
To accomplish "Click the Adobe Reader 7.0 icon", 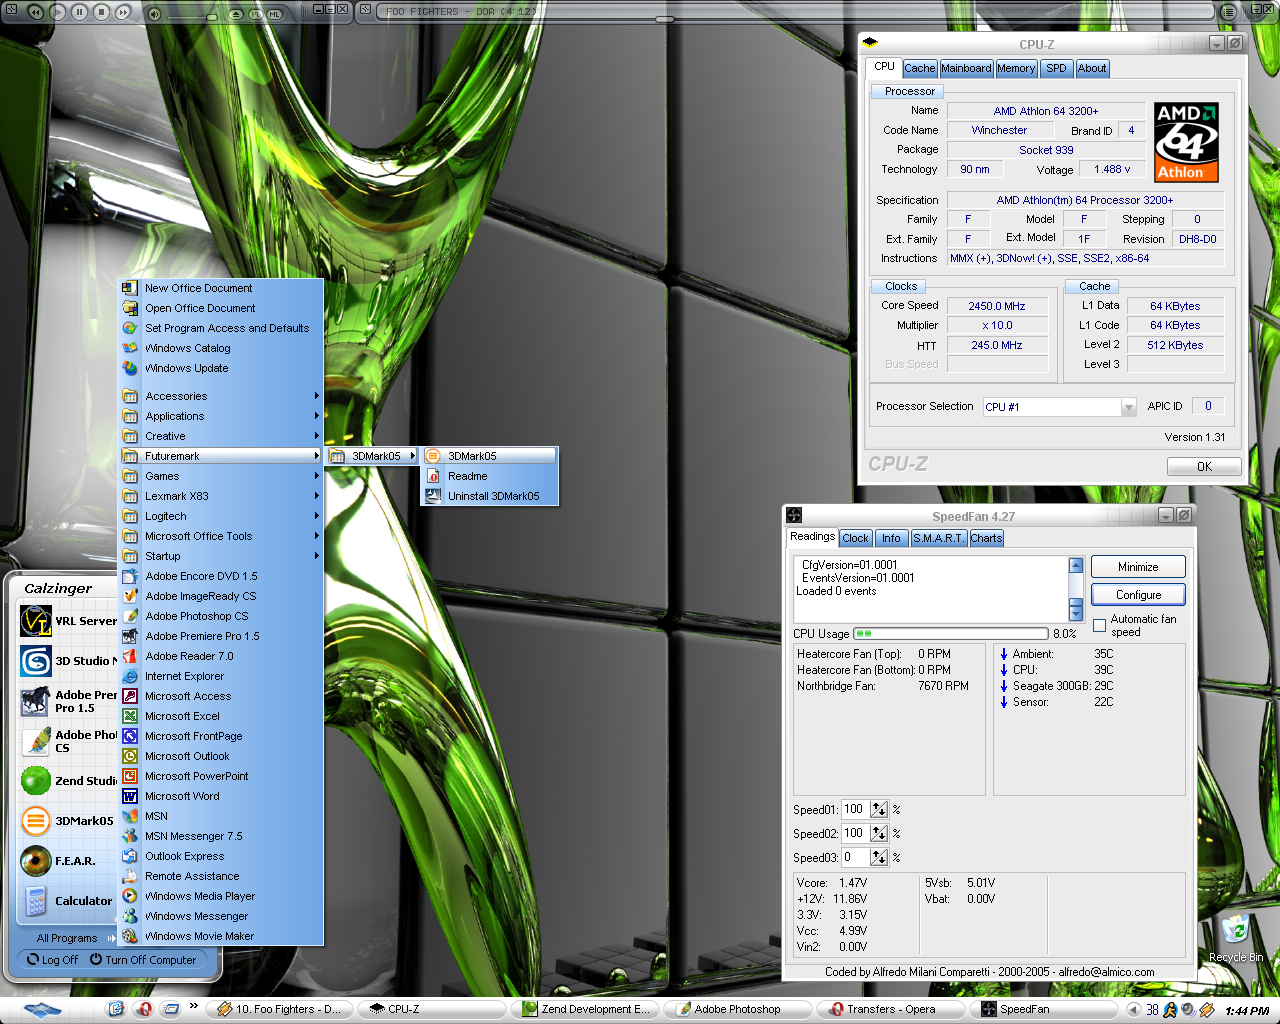I will click(130, 656).
